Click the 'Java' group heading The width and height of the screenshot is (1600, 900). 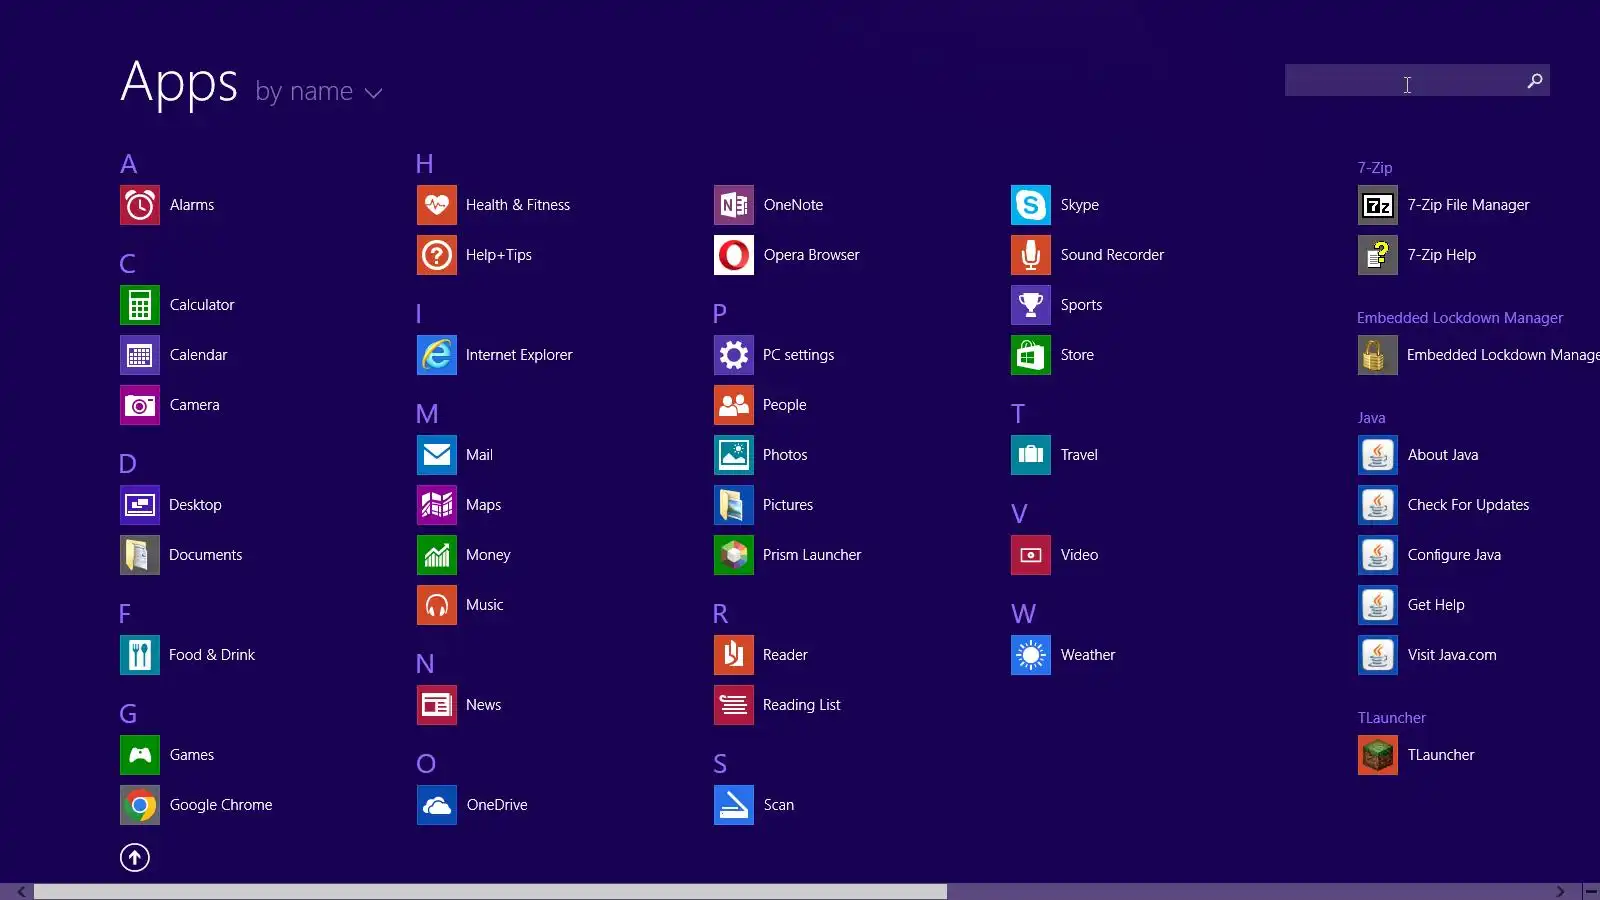coord(1371,418)
